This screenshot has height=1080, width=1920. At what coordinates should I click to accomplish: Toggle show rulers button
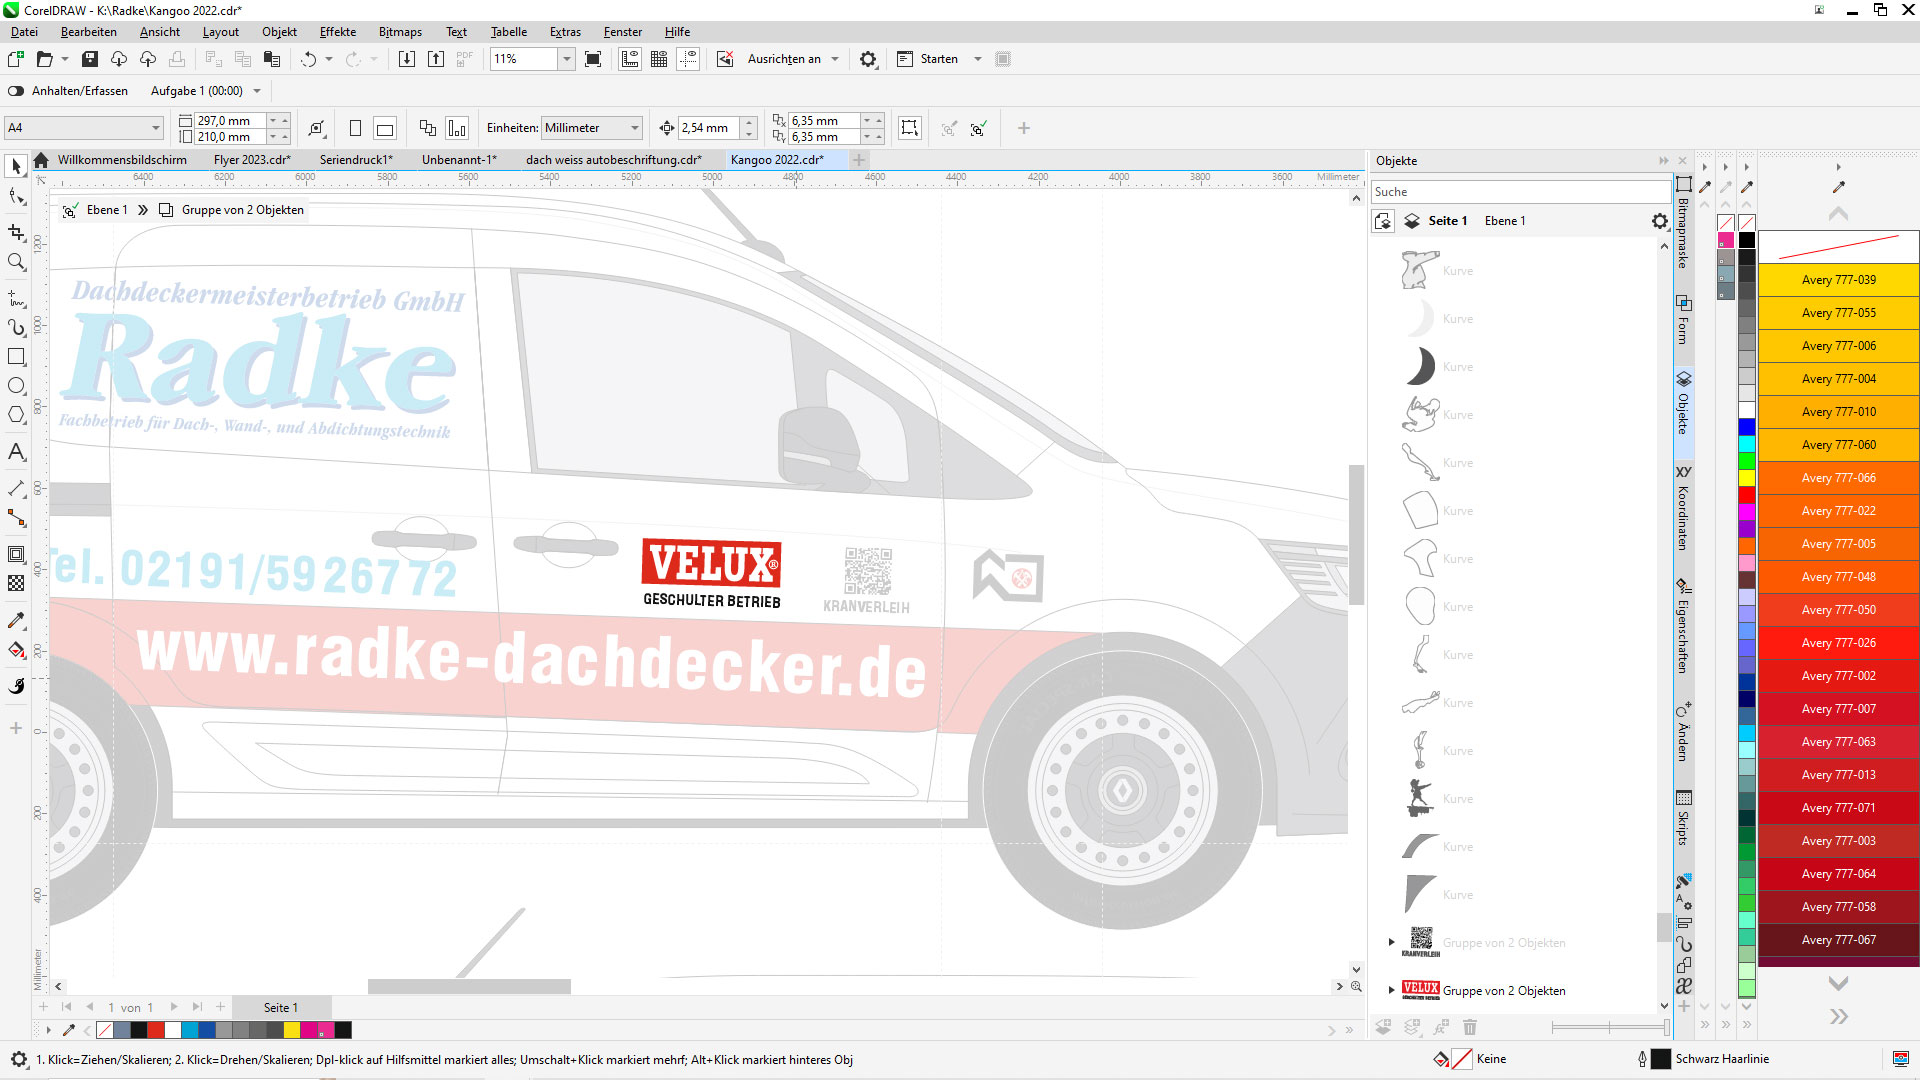point(630,59)
